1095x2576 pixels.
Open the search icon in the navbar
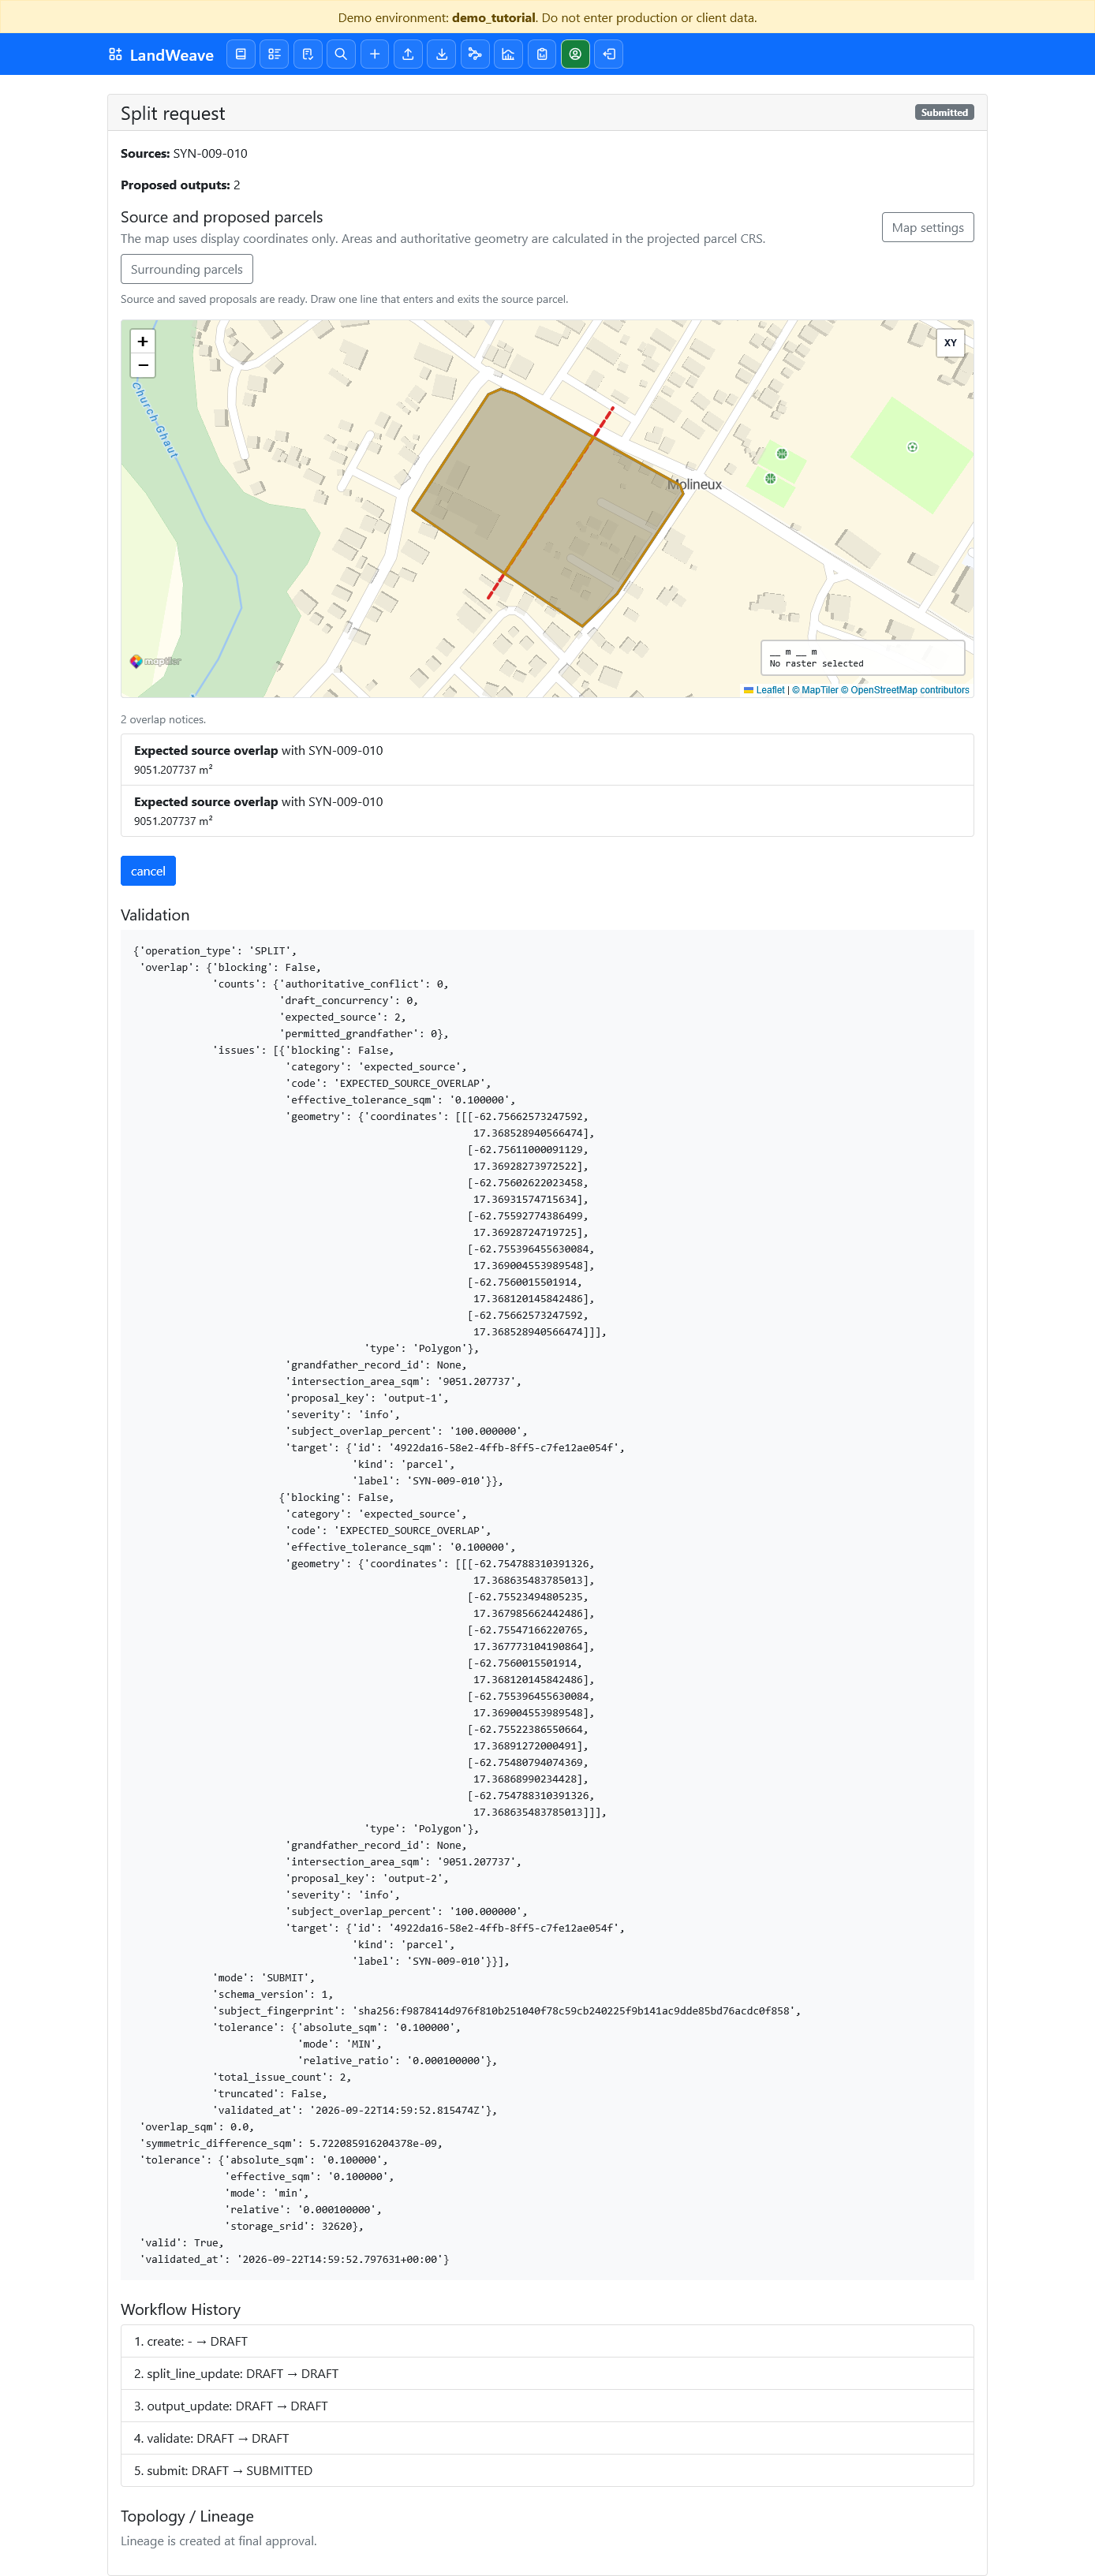pyautogui.click(x=341, y=54)
